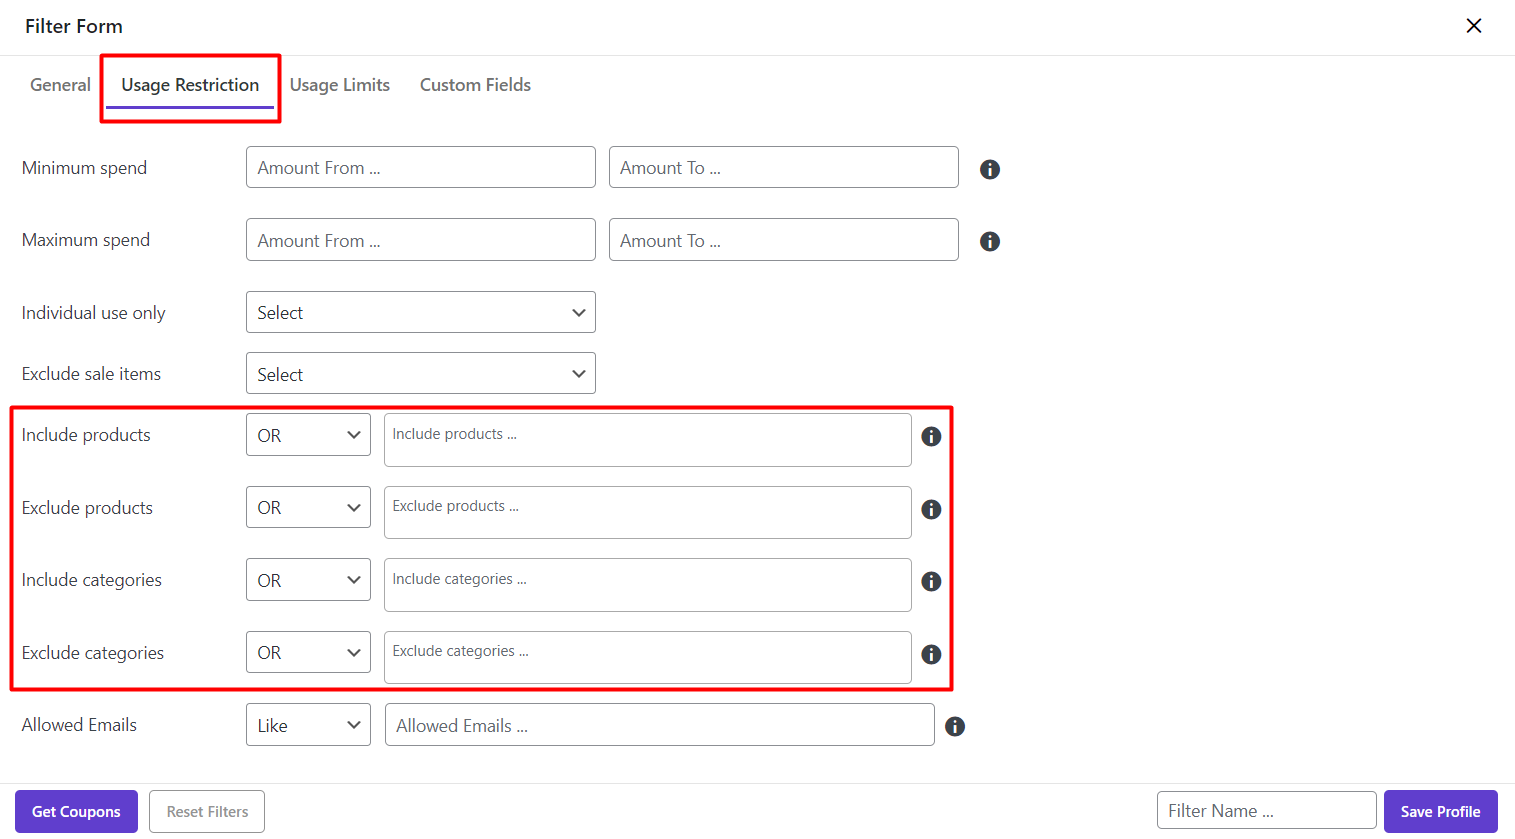Image resolution: width=1515 pixels, height=839 pixels.
Task: Focus the Filter Name input field
Action: (1265, 811)
